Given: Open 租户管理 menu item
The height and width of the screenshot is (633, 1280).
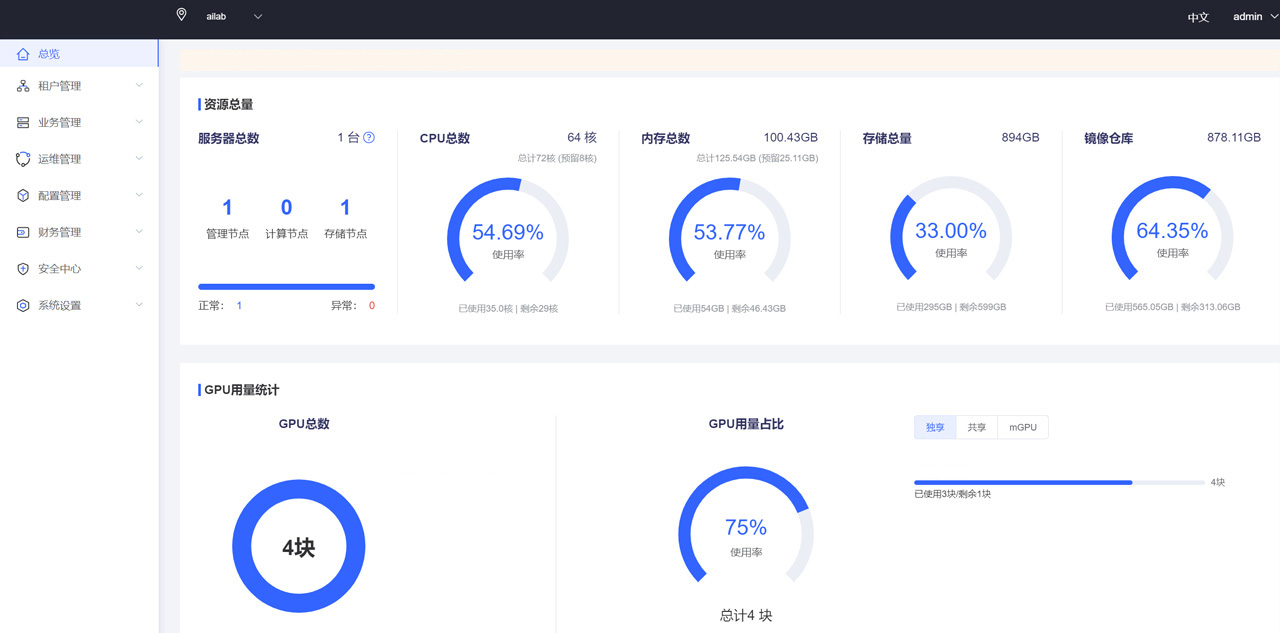Looking at the screenshot, I should [x=79, y=86].
